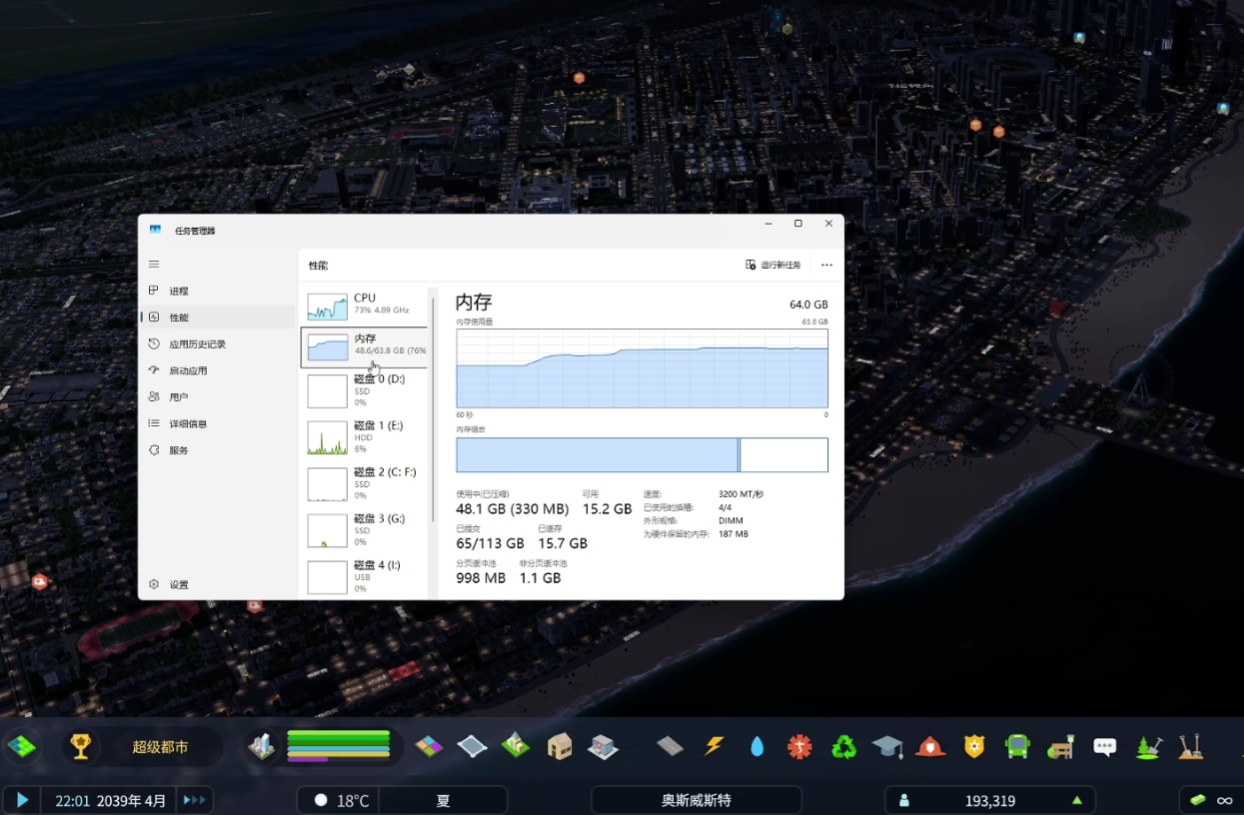Viewport: 1244px width, 815px height.
Task: Open the Transportation bus tool
Action: point(1017,746)
